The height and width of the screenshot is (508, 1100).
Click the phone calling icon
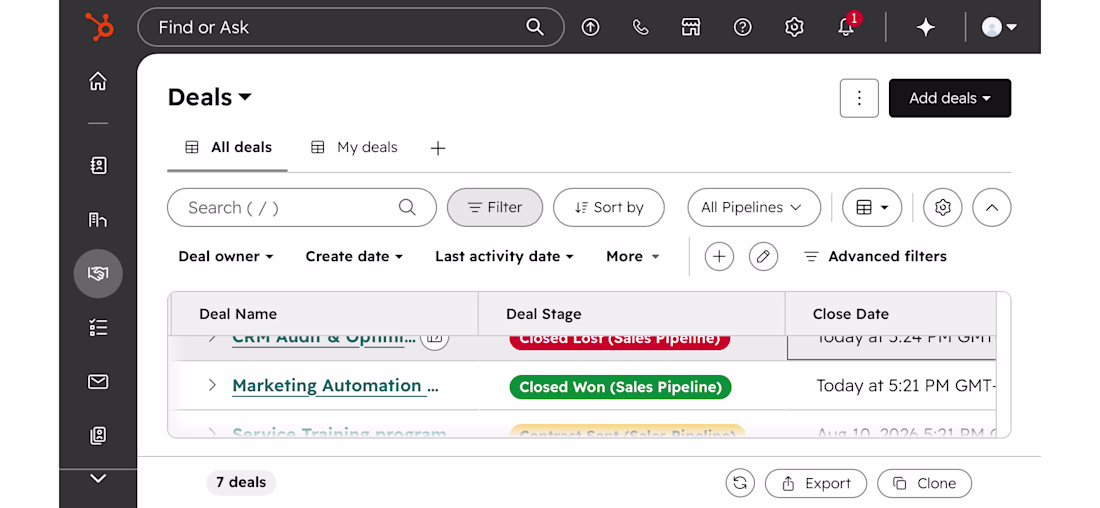tap(640, 27)
